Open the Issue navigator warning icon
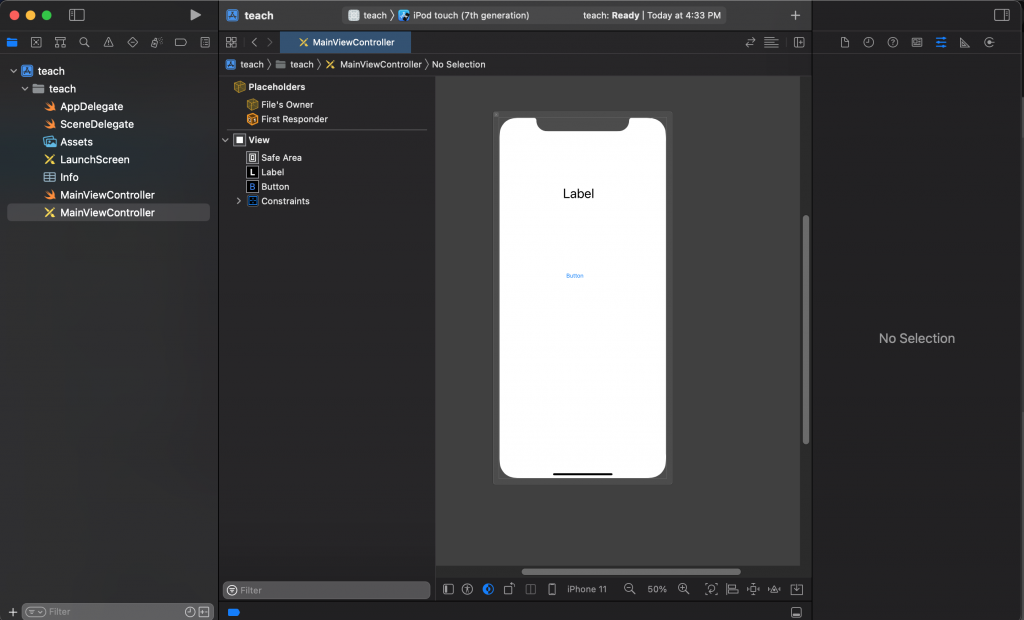 point(108,43)
